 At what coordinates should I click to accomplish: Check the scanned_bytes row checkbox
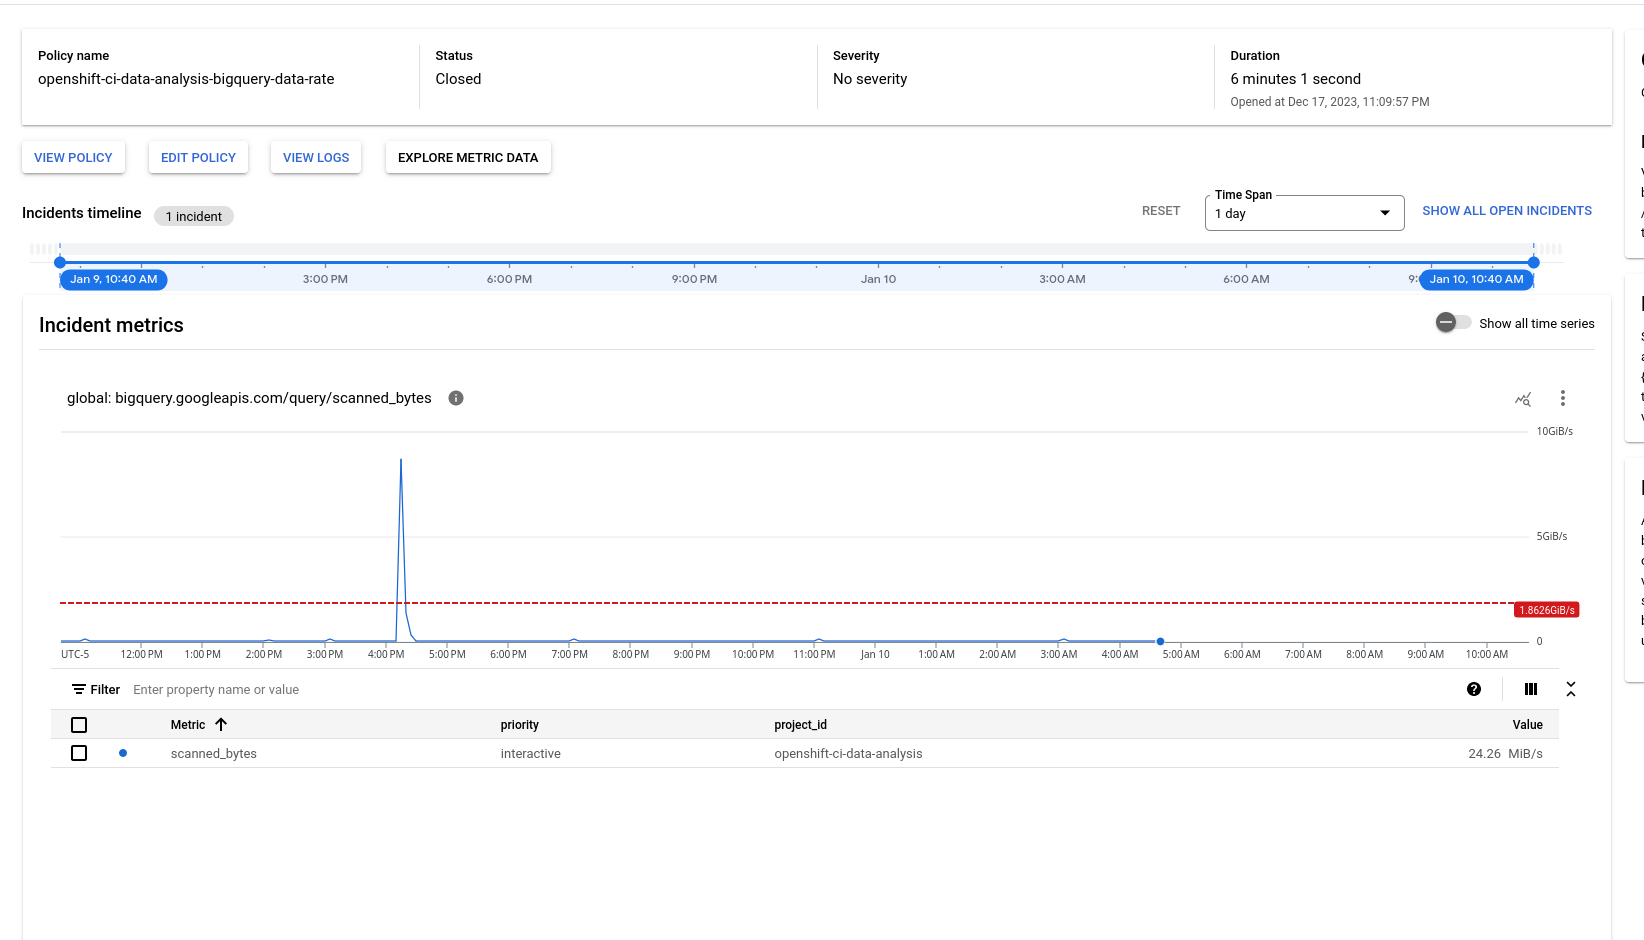pos(79,753)
